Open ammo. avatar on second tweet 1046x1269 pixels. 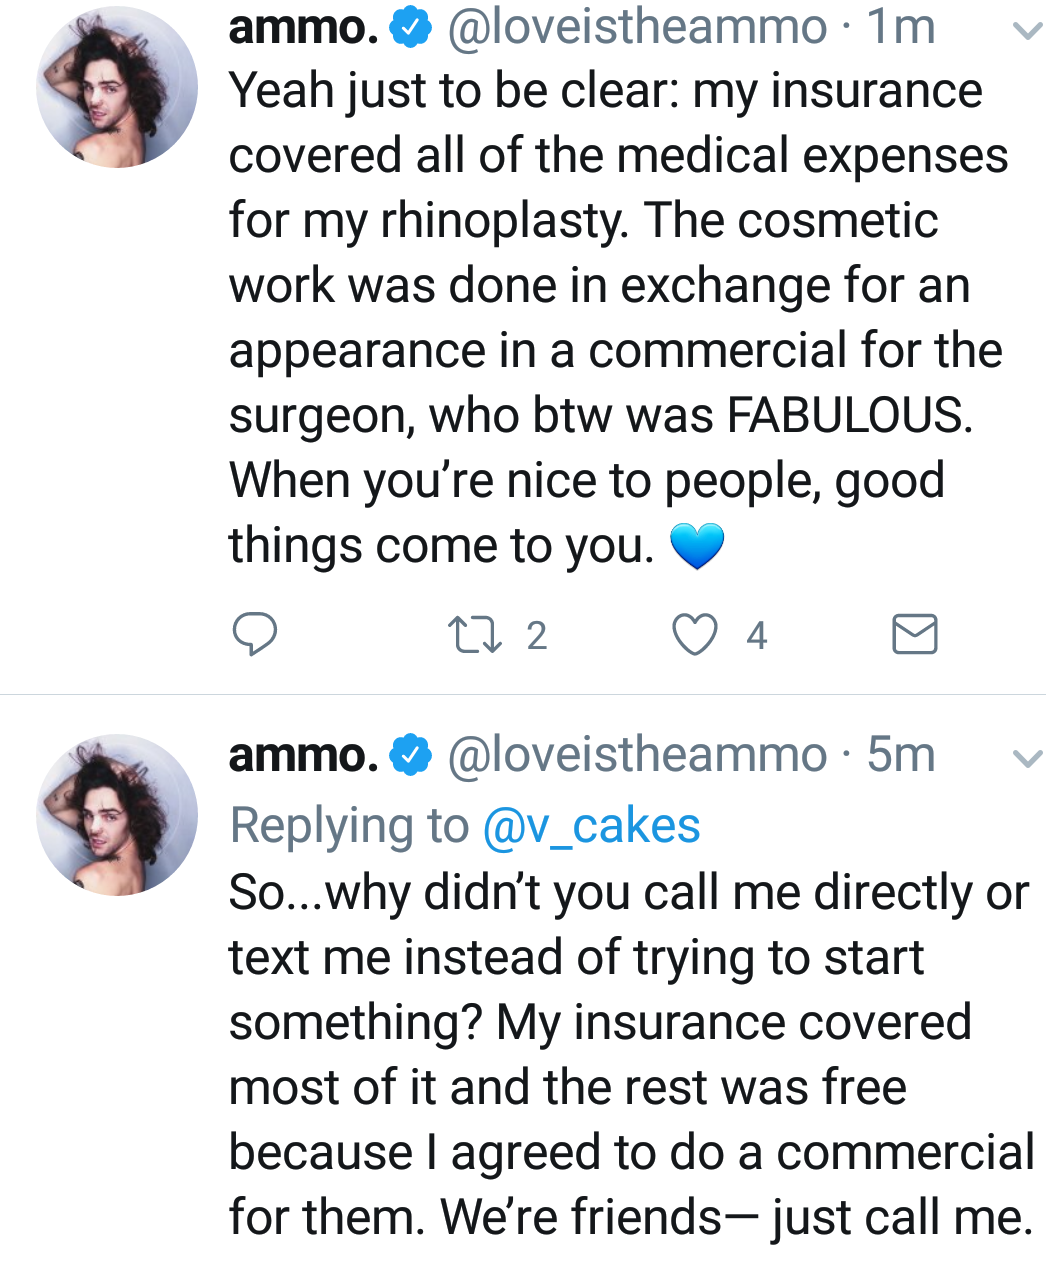pyautogui.click(x=117, y=814)
